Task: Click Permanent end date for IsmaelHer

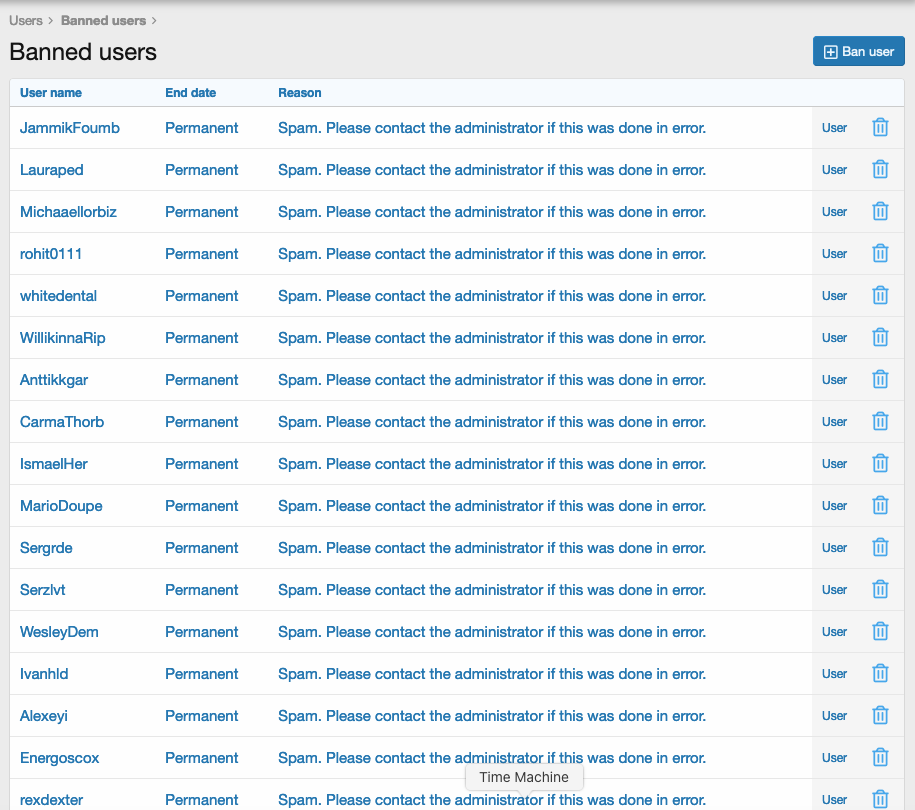Action: pyautogui.click(x=201, y=464)
